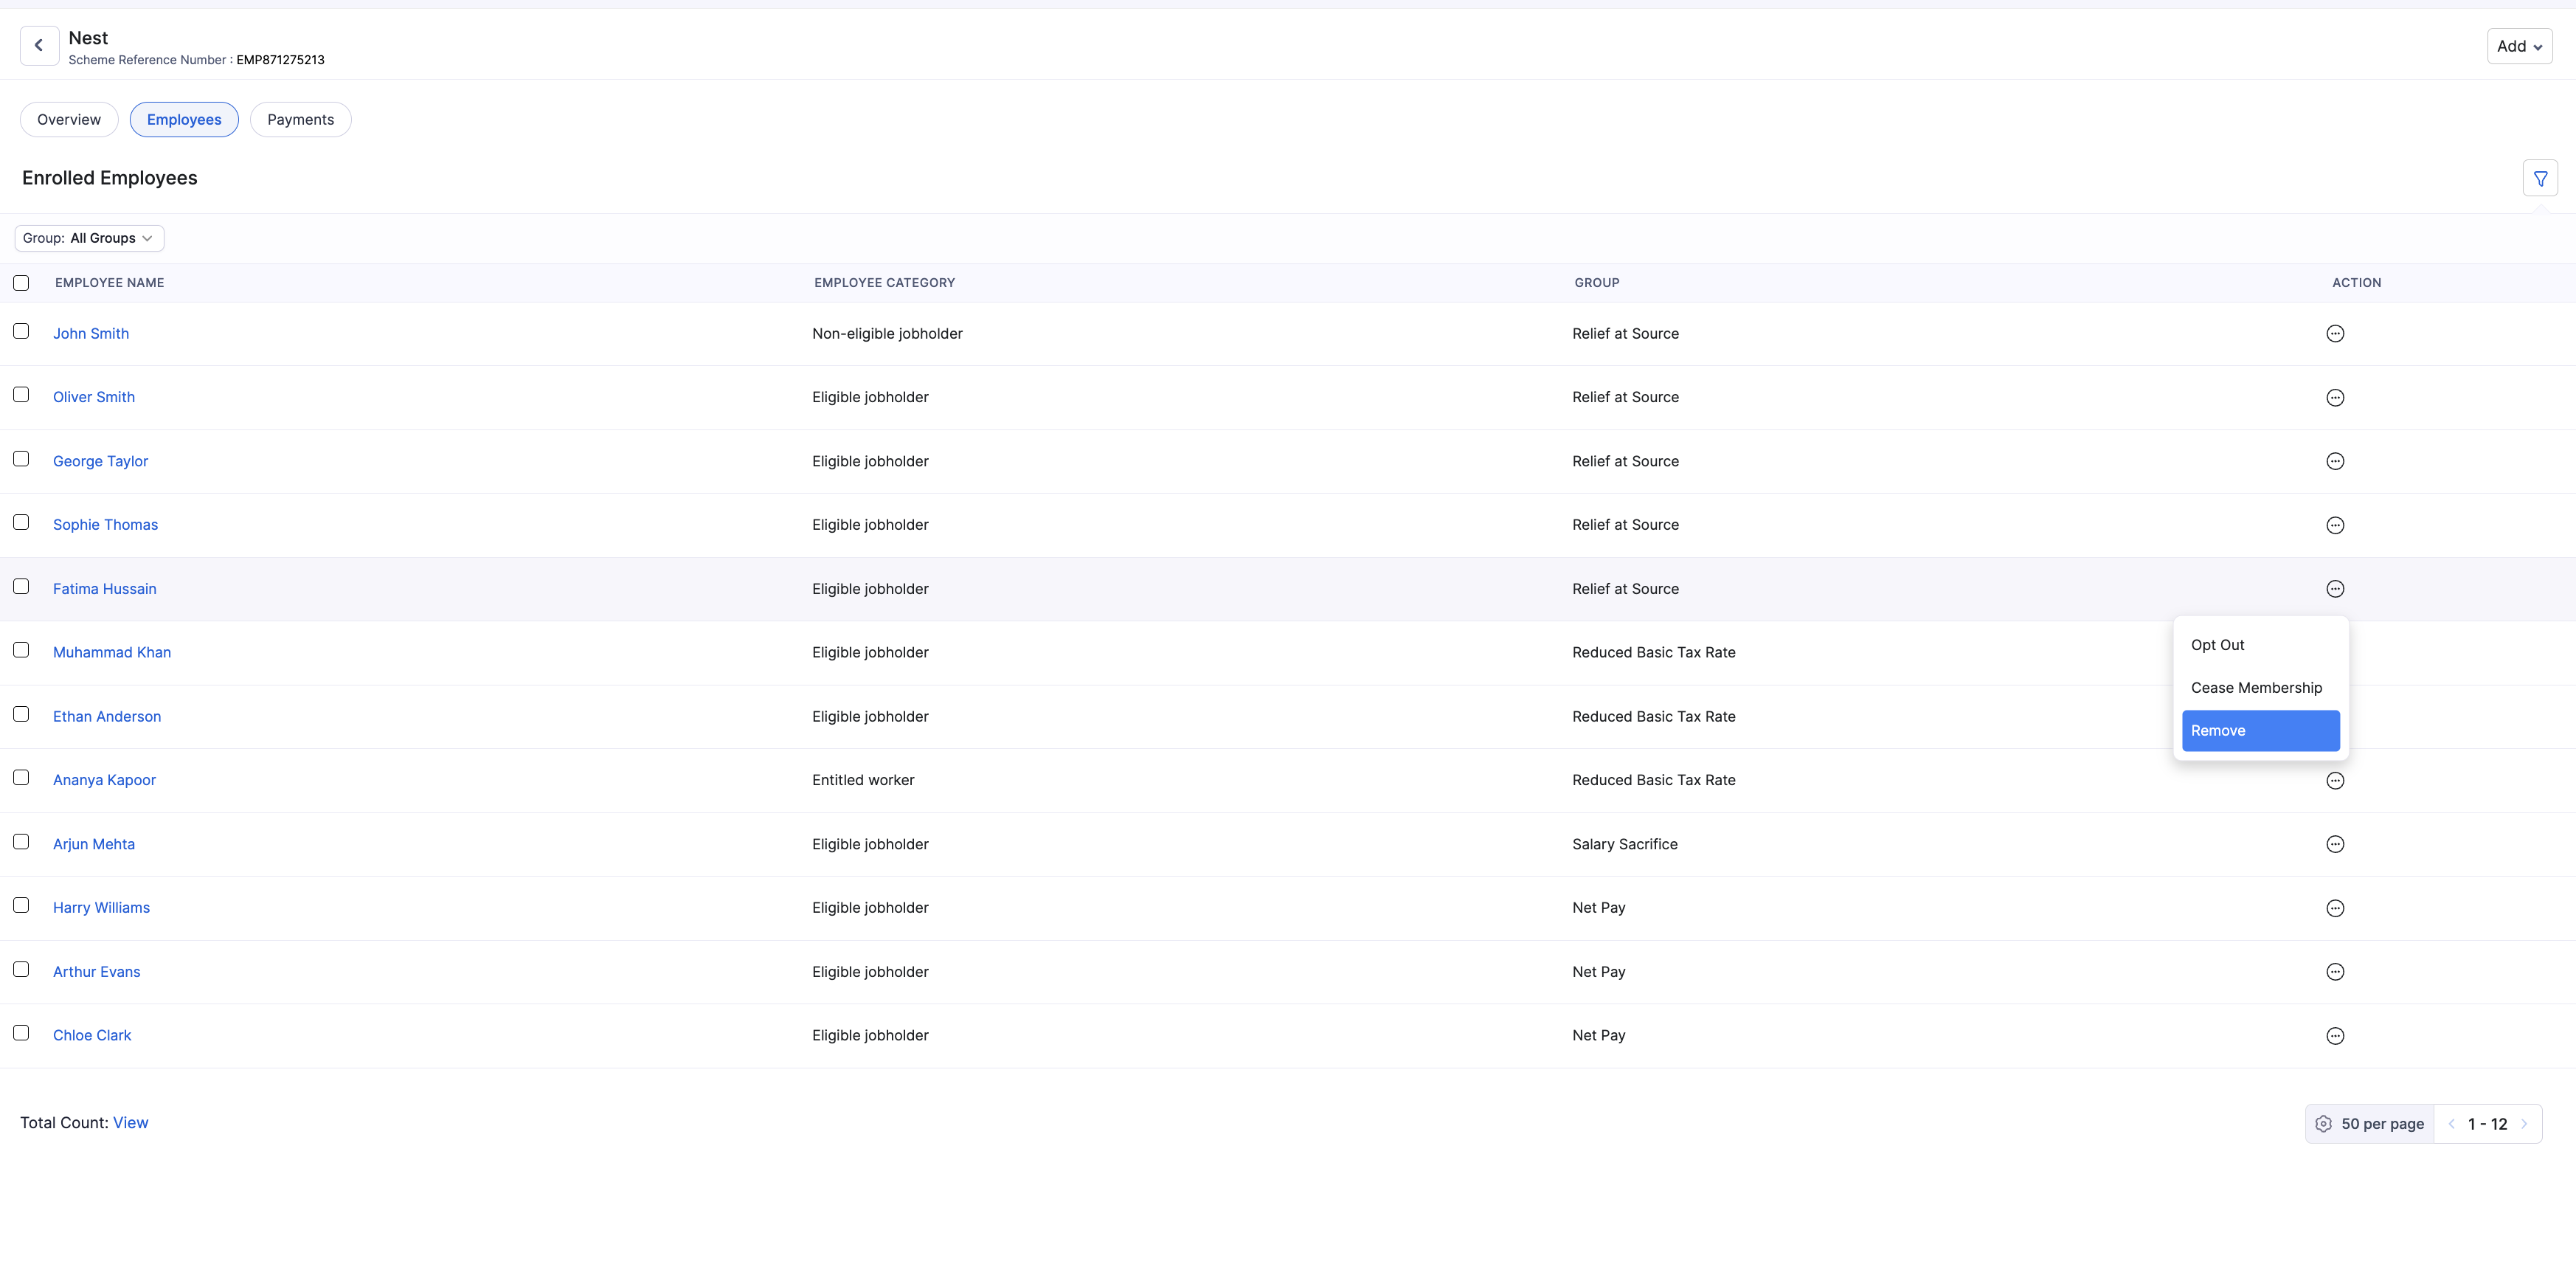The image size is (2576, 1278).
Task: Click the EMPLOYEE CATEGORY column header
Action: (x=884, y=283)
